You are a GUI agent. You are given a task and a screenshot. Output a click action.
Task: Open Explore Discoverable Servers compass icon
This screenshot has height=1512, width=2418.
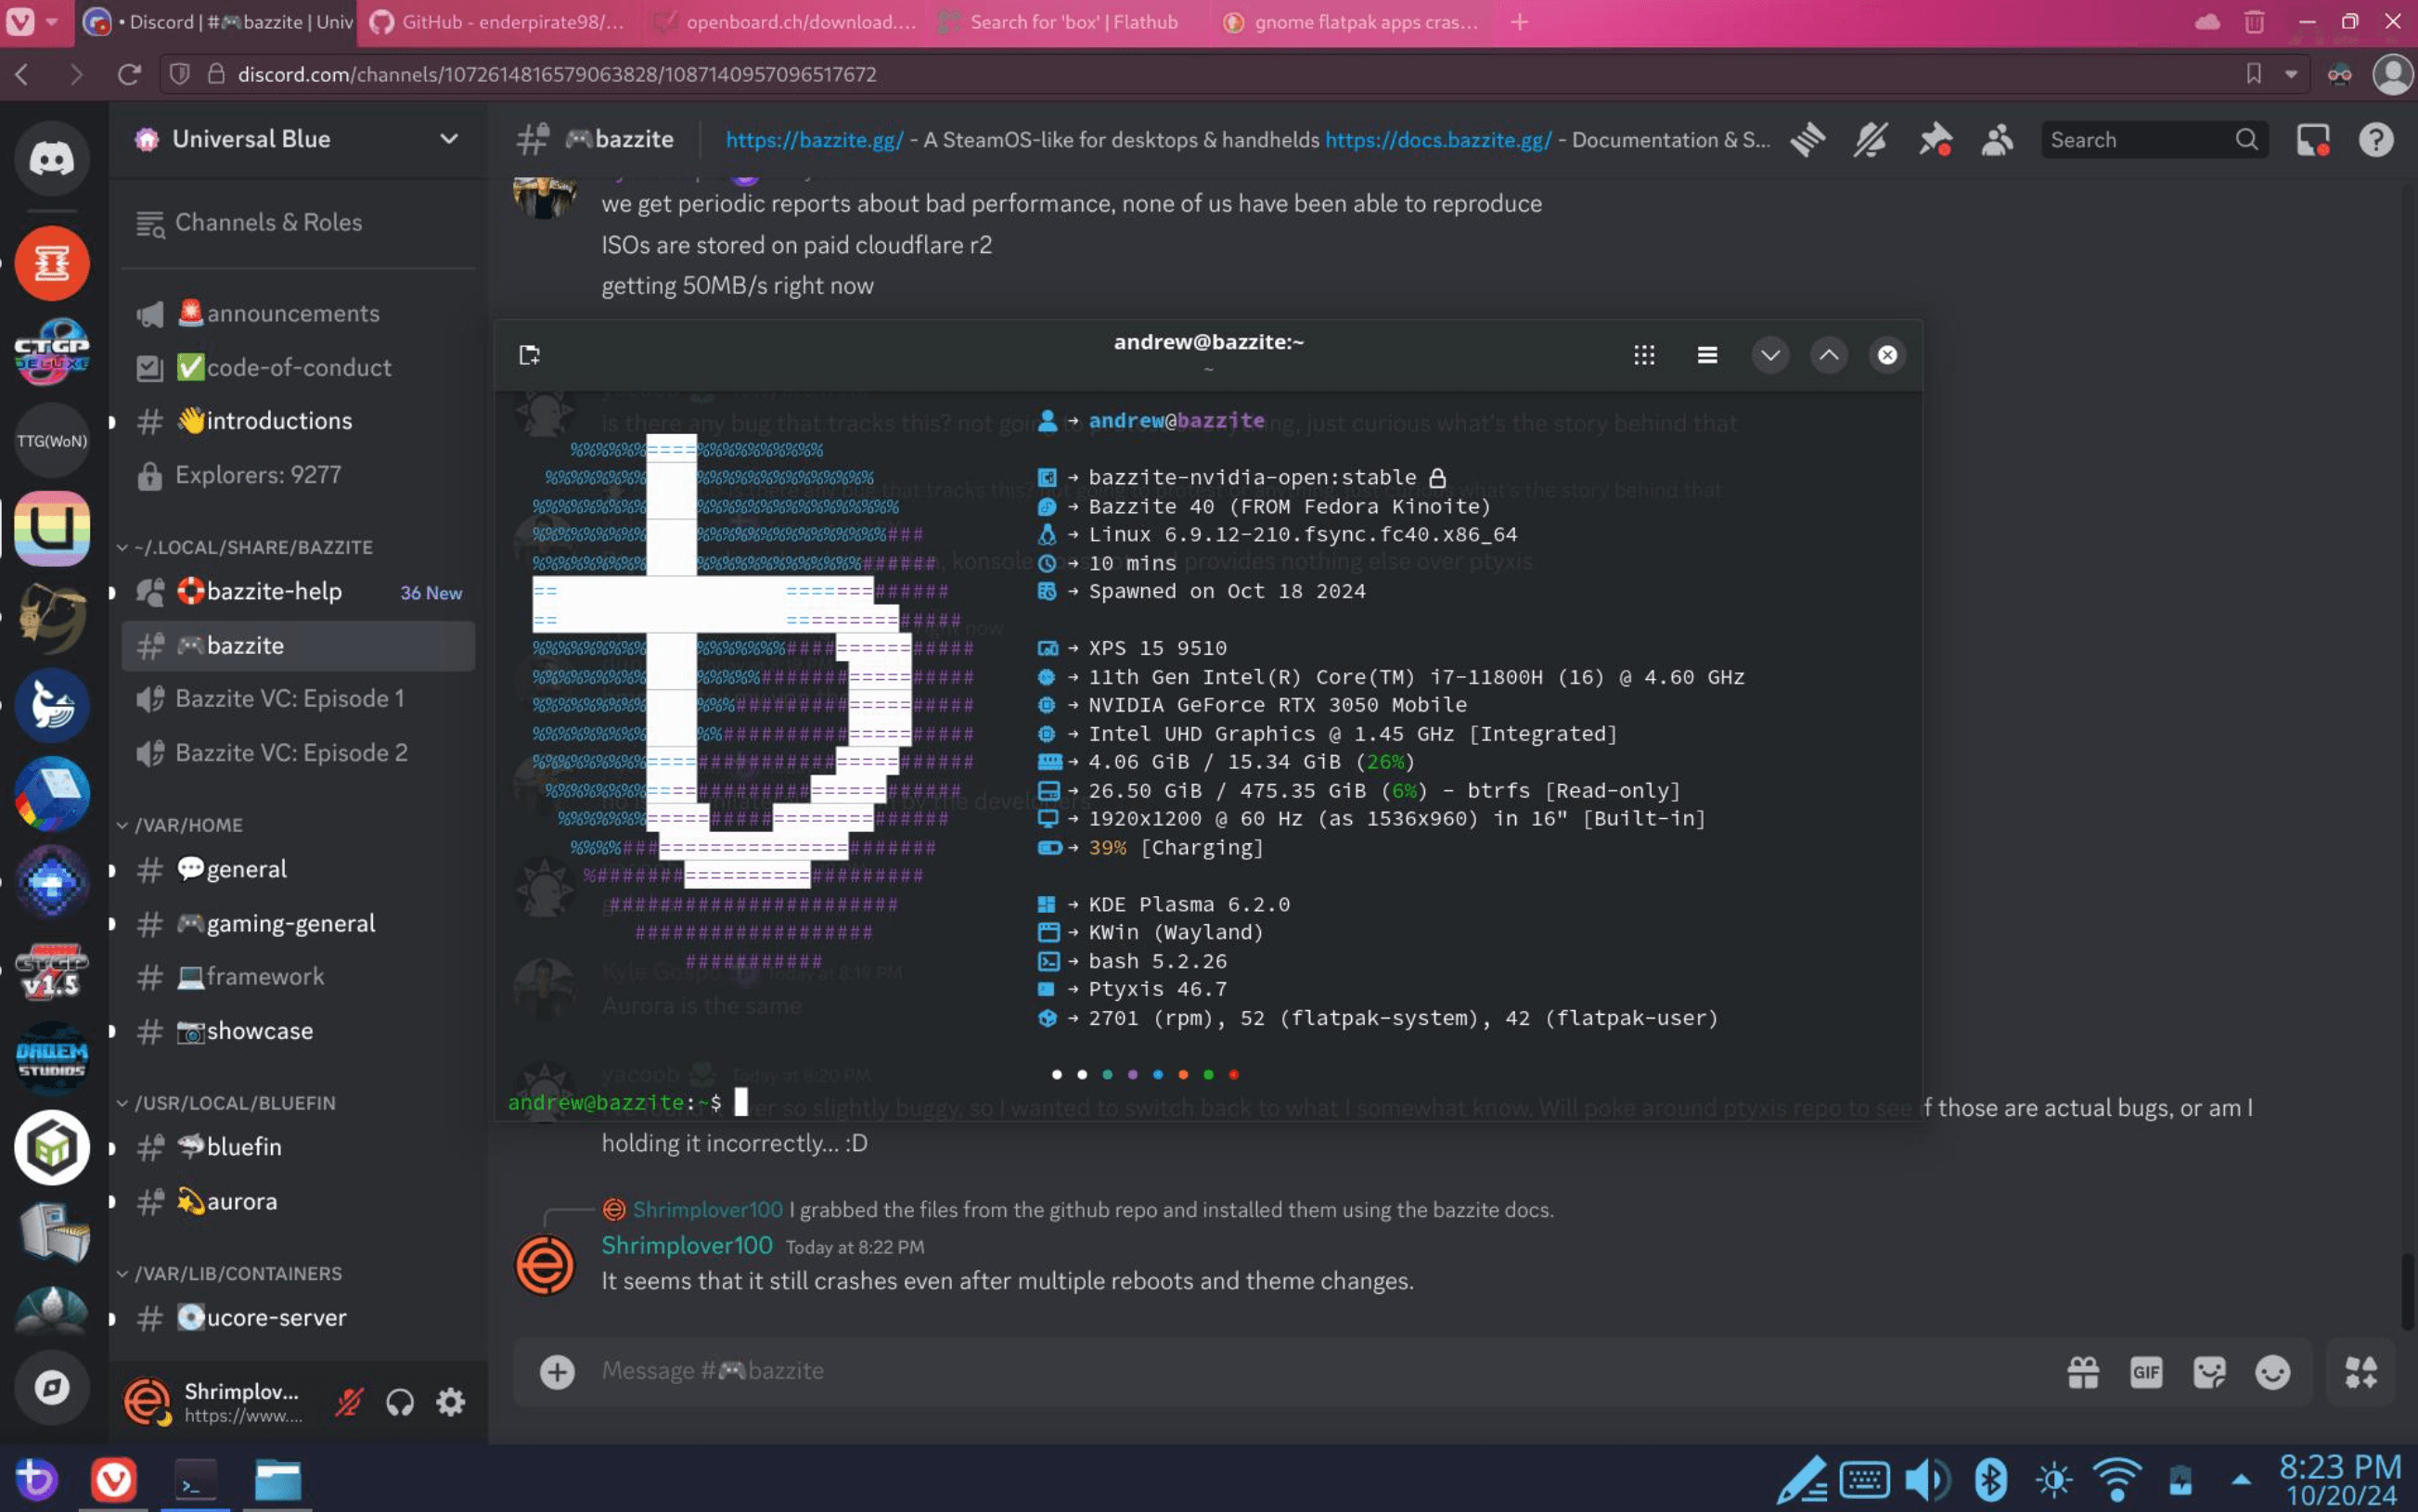pos(51,1387)
